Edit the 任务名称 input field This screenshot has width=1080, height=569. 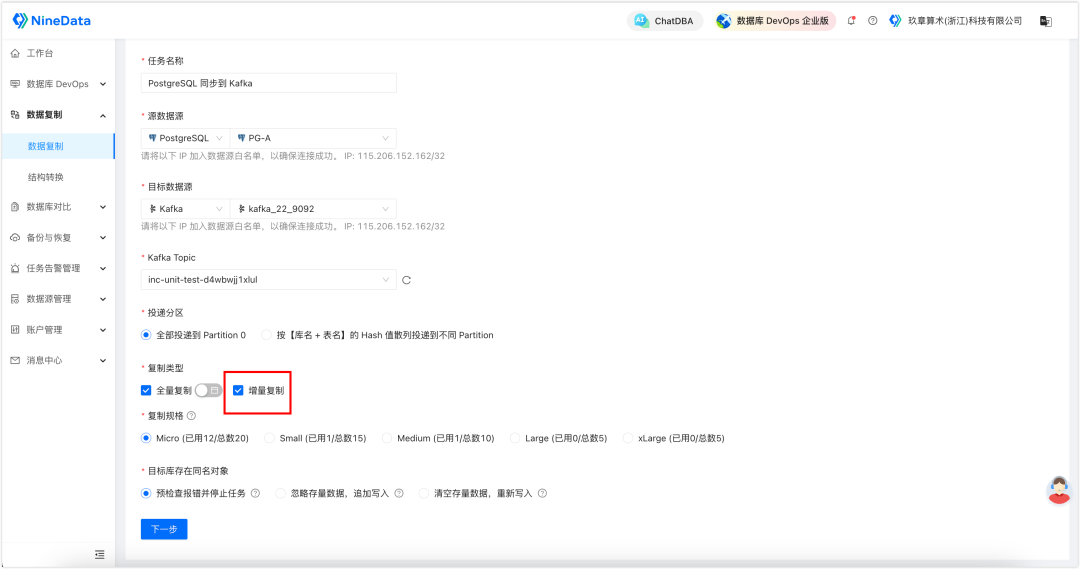click(269, 83)
